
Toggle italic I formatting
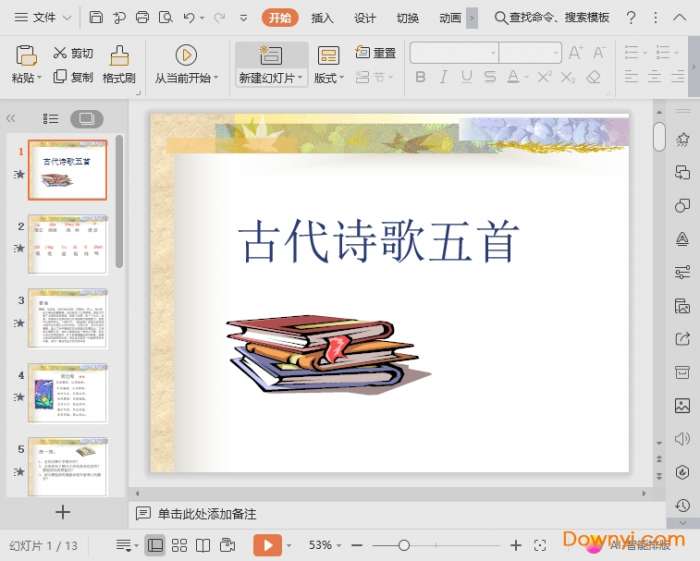point(443,77)
